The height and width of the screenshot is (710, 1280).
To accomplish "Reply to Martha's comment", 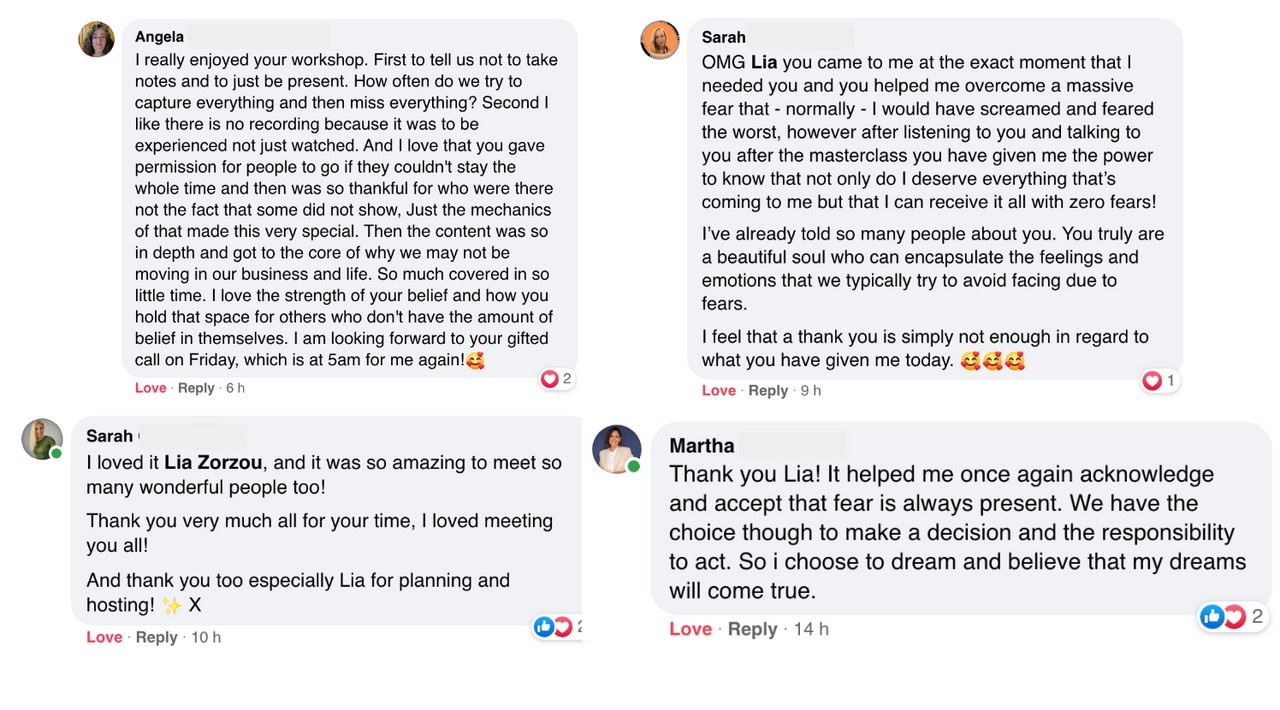I will point(752,629).
